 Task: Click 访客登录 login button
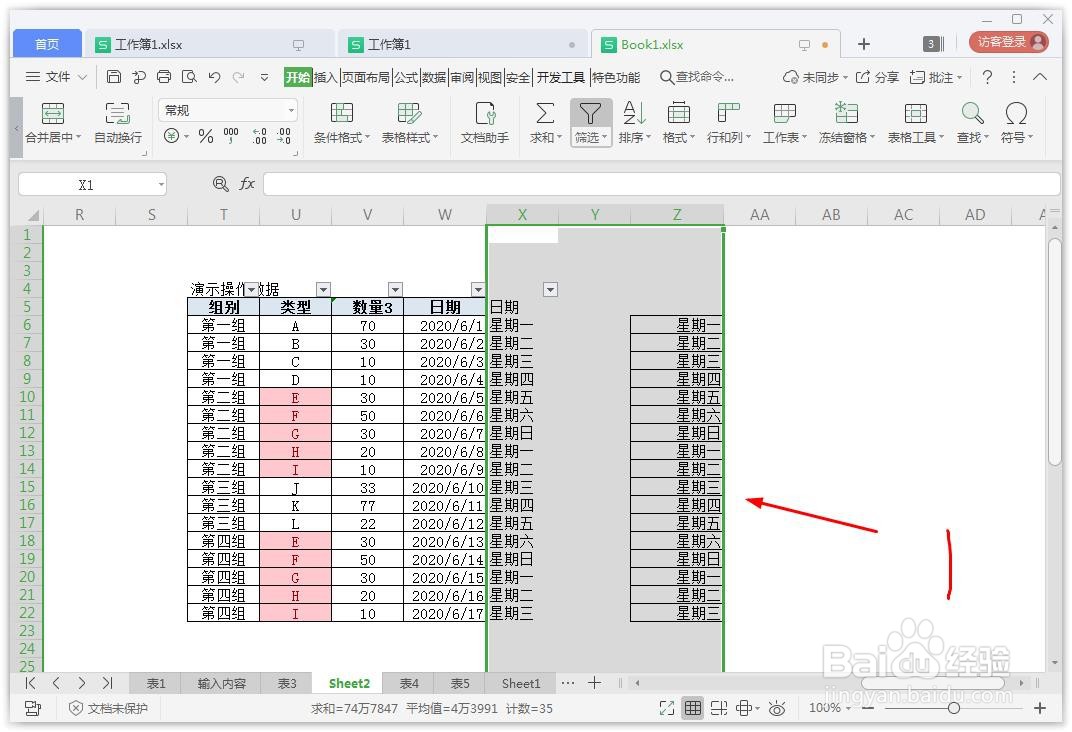click(1008, 42)
